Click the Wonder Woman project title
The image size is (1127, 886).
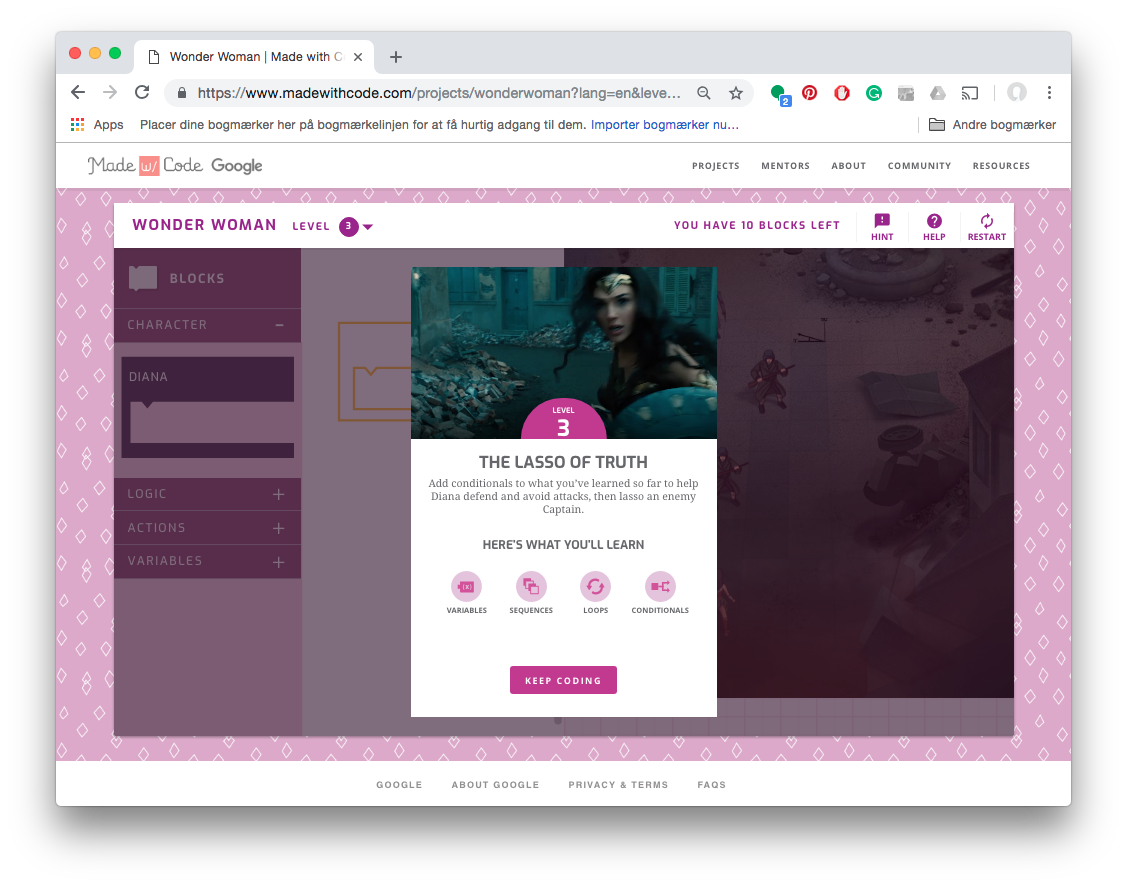tap(204, 225)
